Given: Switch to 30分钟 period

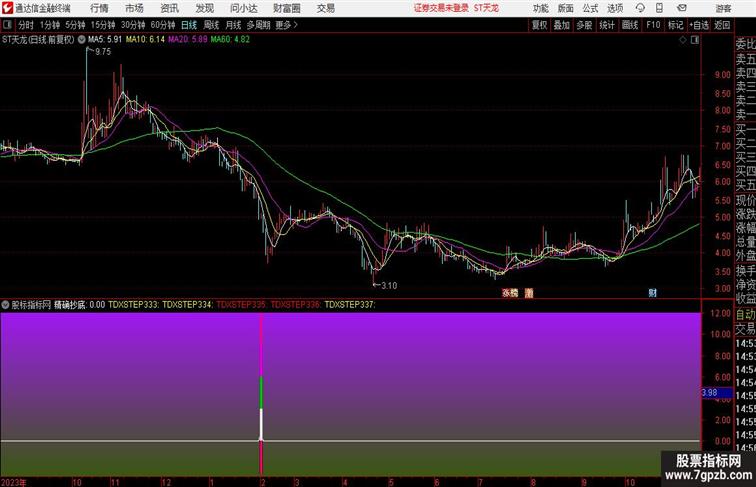Looking at the screenshot, I should pos(133,25).
